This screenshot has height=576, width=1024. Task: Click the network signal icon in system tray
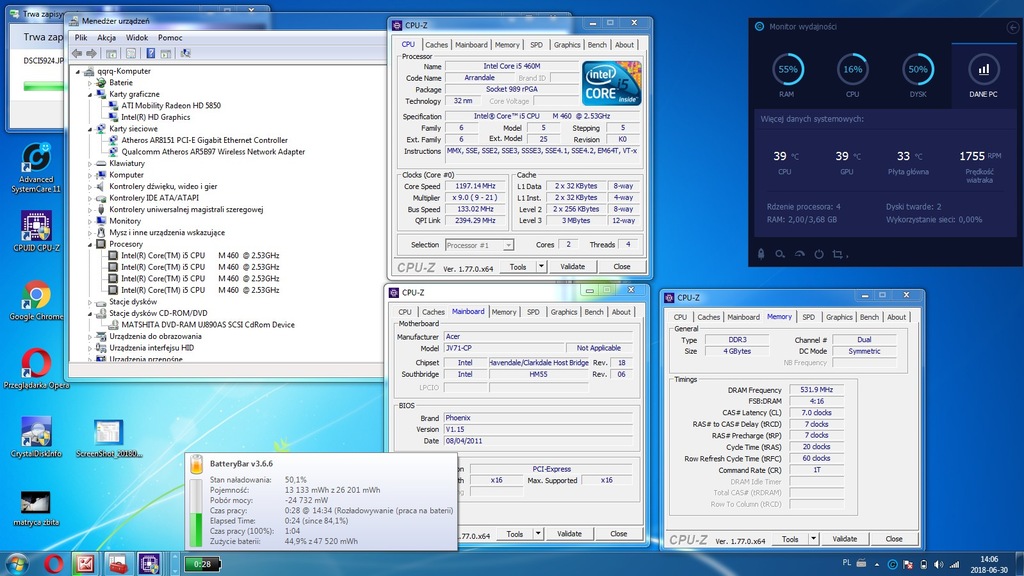coord(954,564)
